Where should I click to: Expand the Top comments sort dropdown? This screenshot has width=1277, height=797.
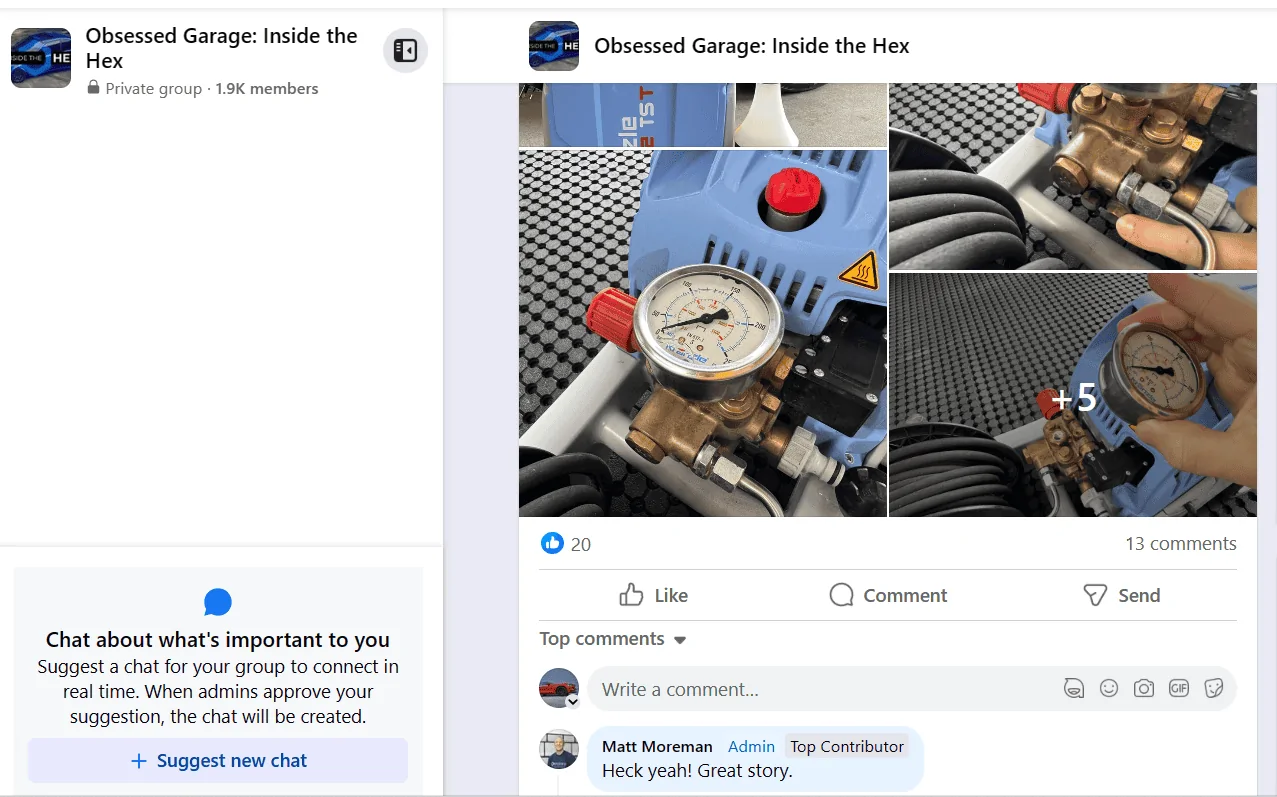(613, 639)
